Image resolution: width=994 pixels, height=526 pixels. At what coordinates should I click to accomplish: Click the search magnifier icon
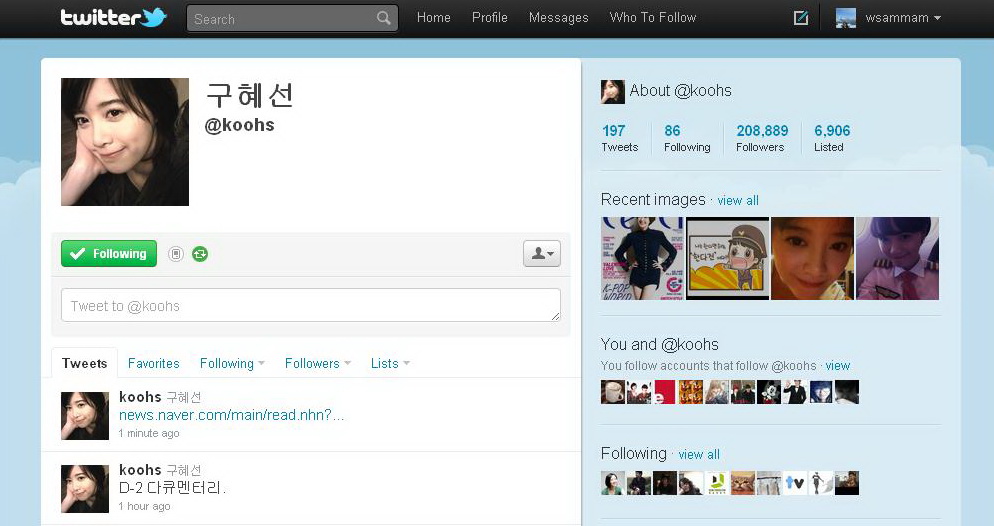384,18
